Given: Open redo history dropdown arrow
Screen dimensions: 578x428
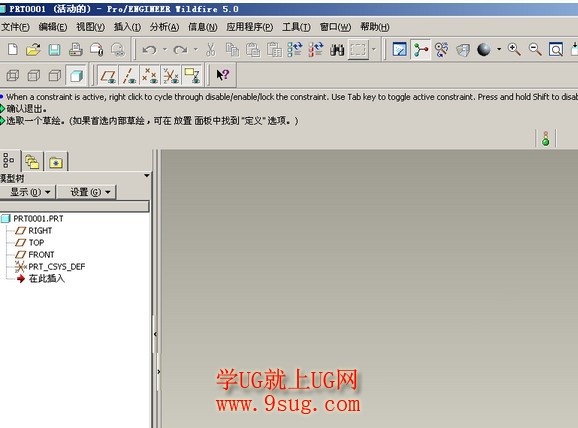Looking at the screenshot, I should [x=195, y=49].
